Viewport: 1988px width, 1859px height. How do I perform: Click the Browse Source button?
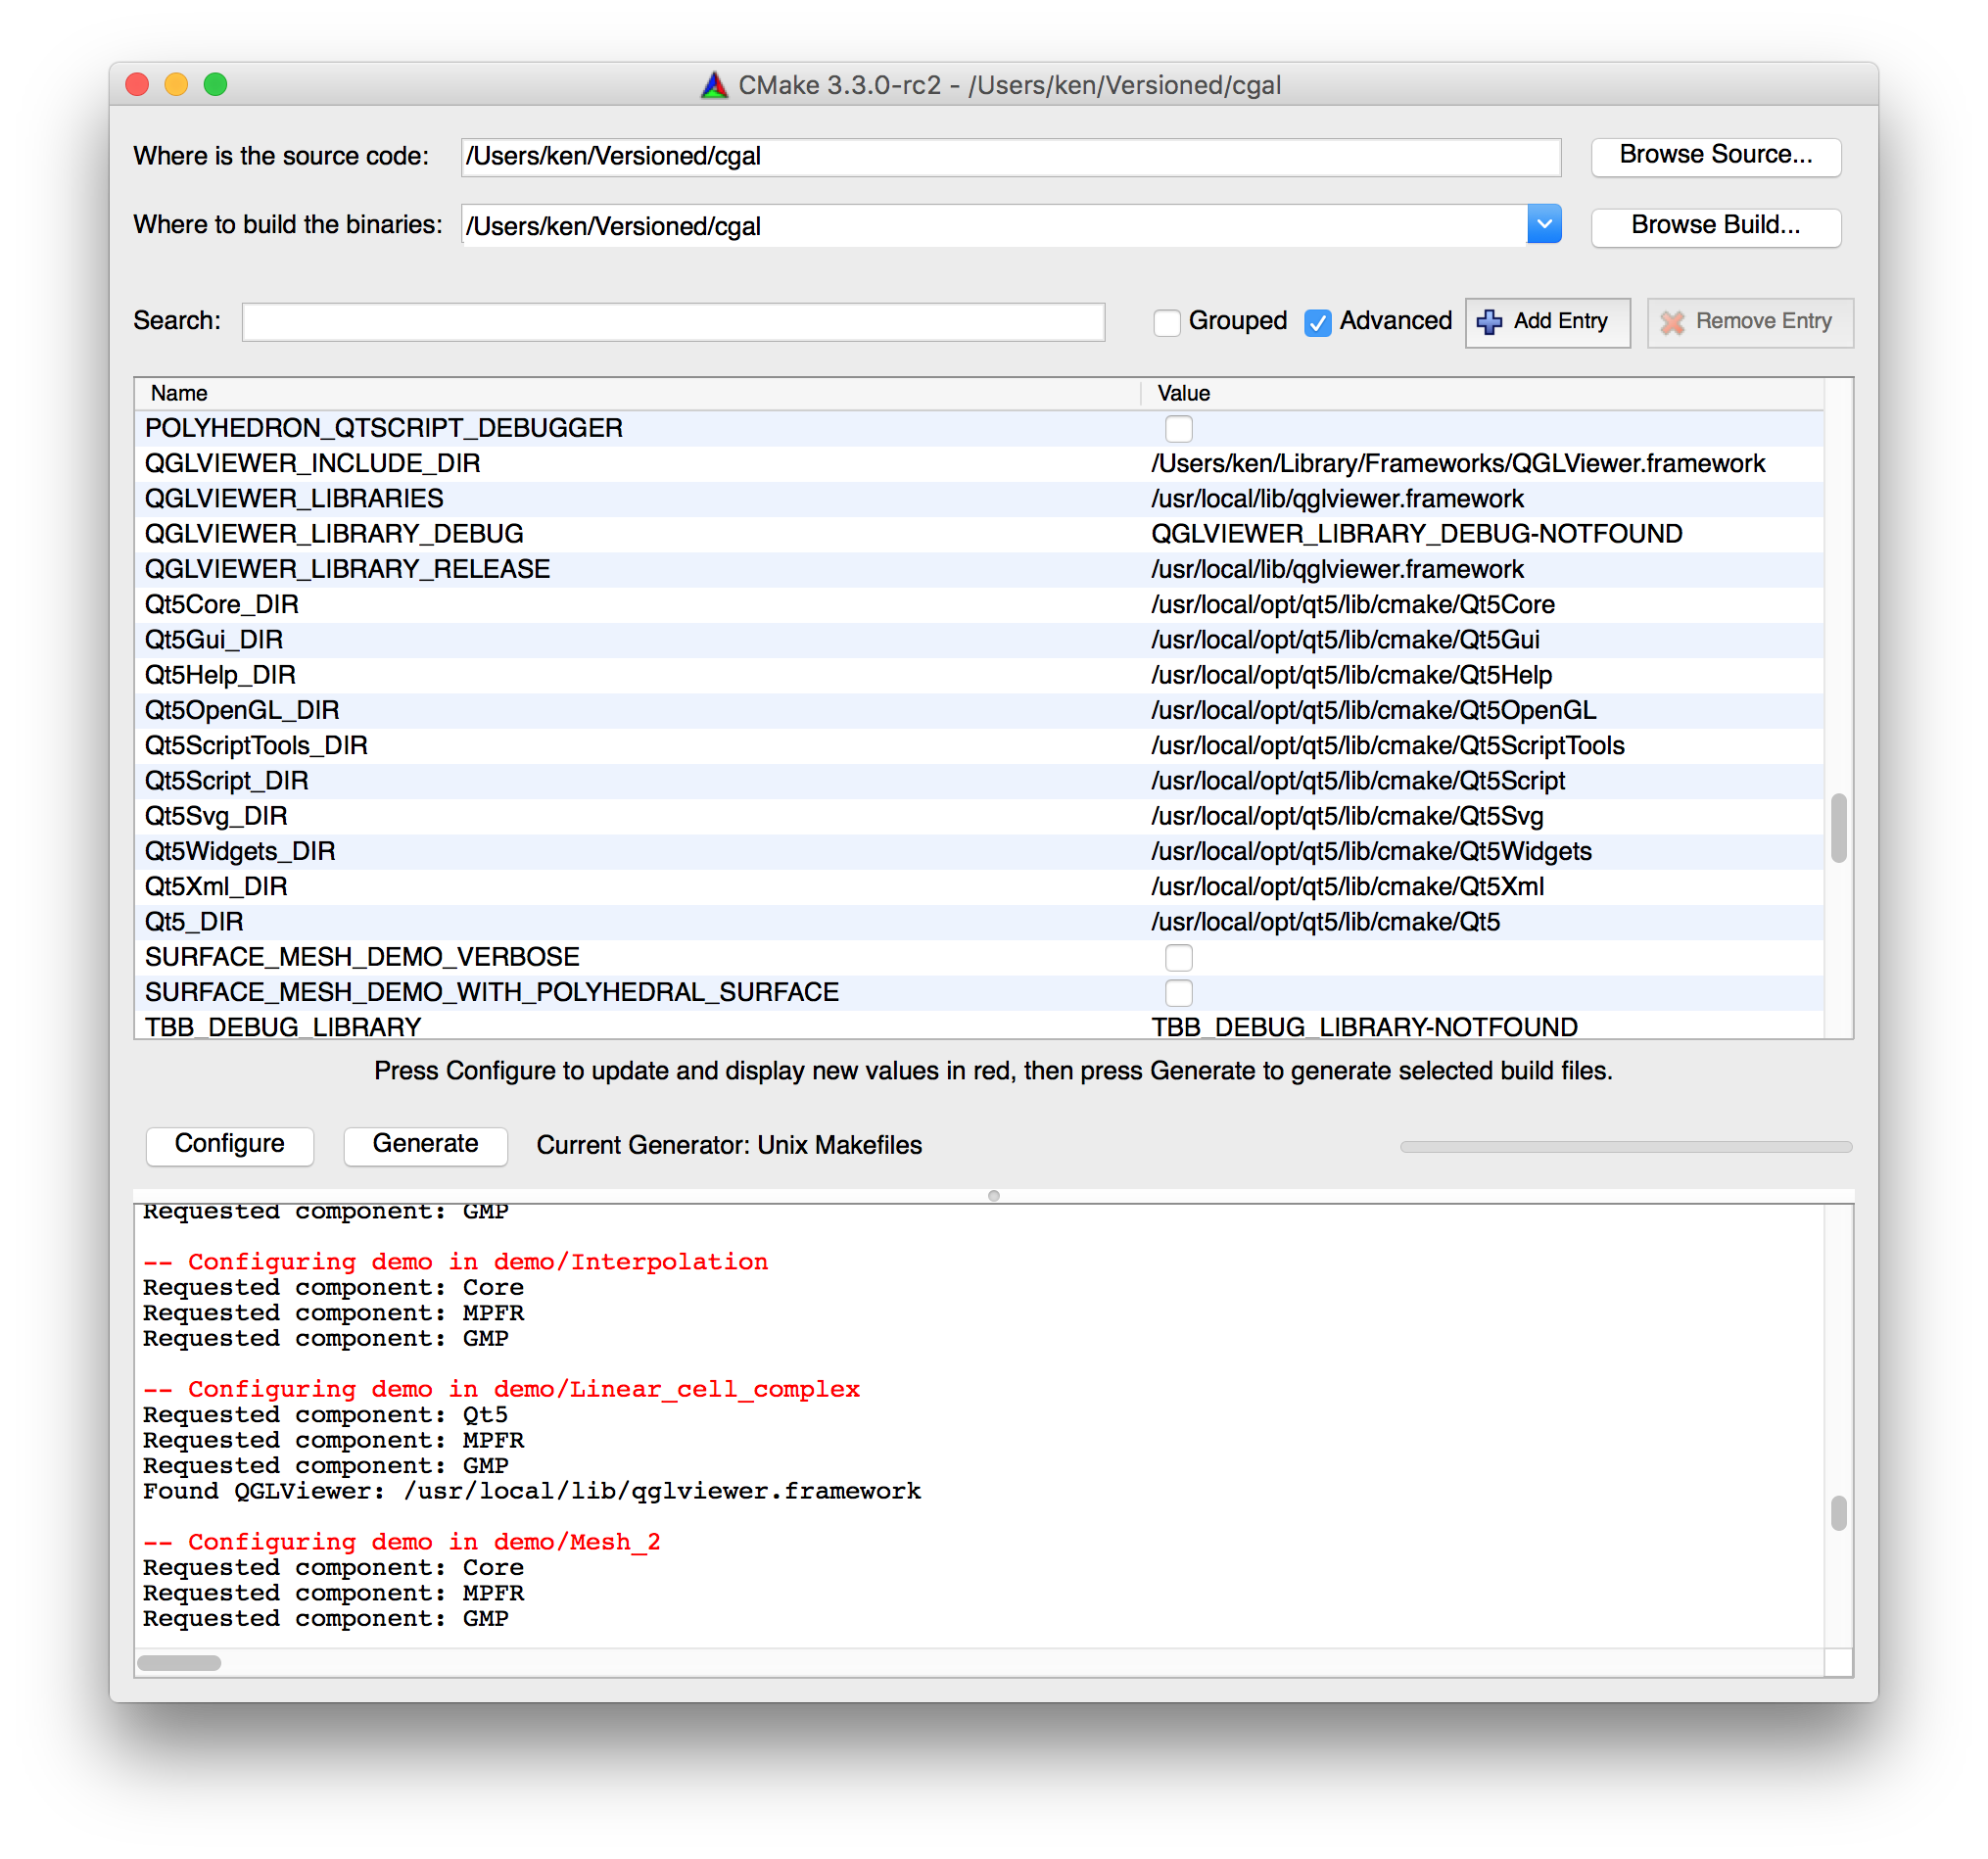click(x=1718, y=156)
